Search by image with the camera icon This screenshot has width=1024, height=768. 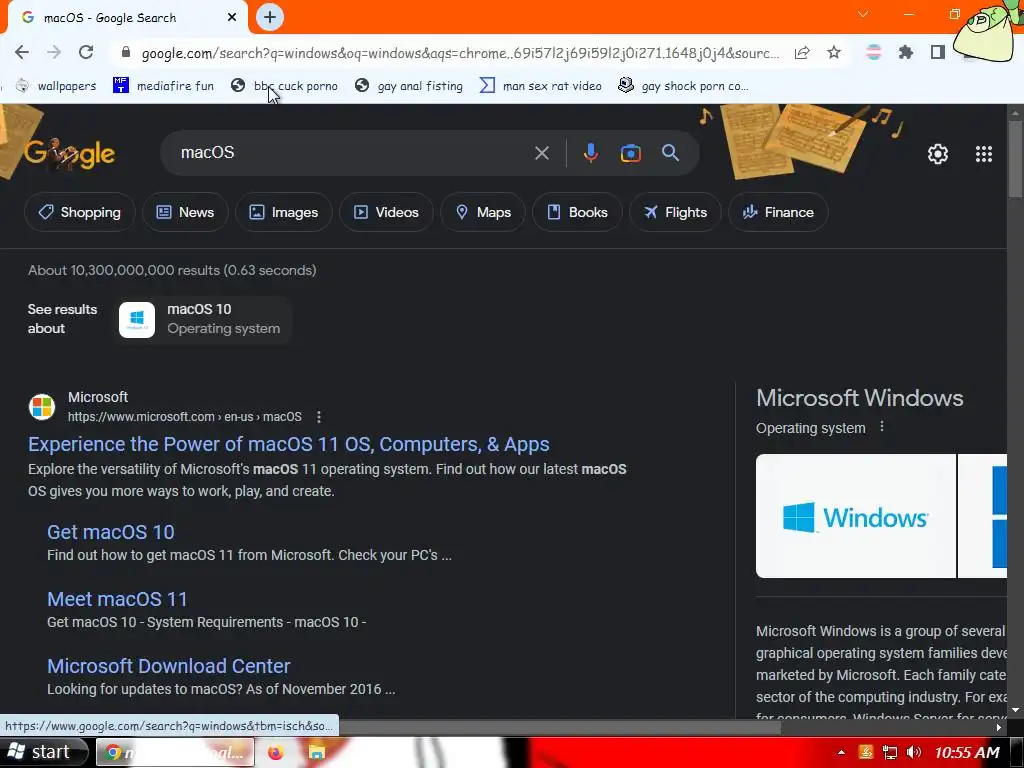pyautogui.click(x=630, y=153)
